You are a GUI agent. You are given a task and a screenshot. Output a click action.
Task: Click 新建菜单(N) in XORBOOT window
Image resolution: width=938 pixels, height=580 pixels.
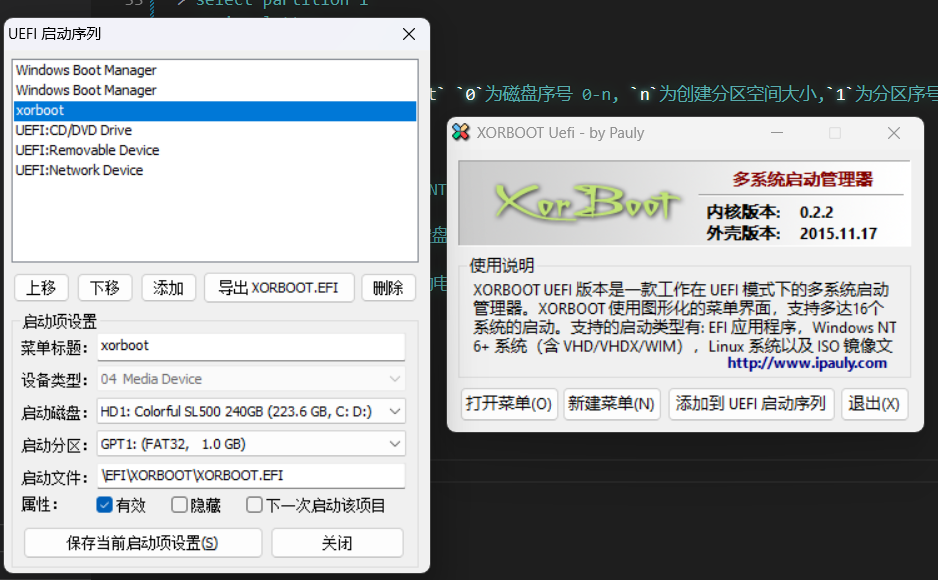coord(611,404)
